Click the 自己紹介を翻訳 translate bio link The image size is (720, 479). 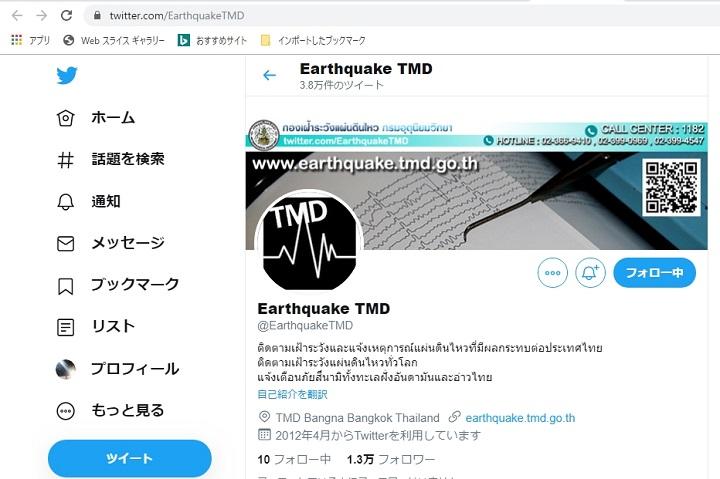pos(292,394)
